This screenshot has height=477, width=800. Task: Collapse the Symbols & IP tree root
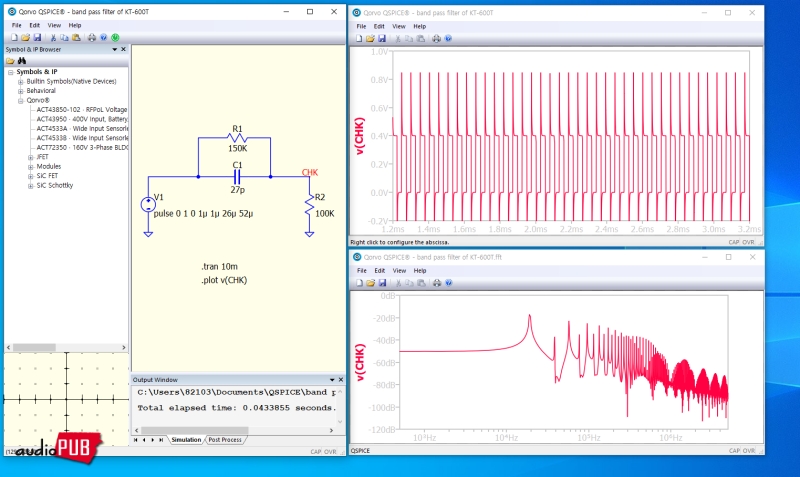tap(10, 72)
